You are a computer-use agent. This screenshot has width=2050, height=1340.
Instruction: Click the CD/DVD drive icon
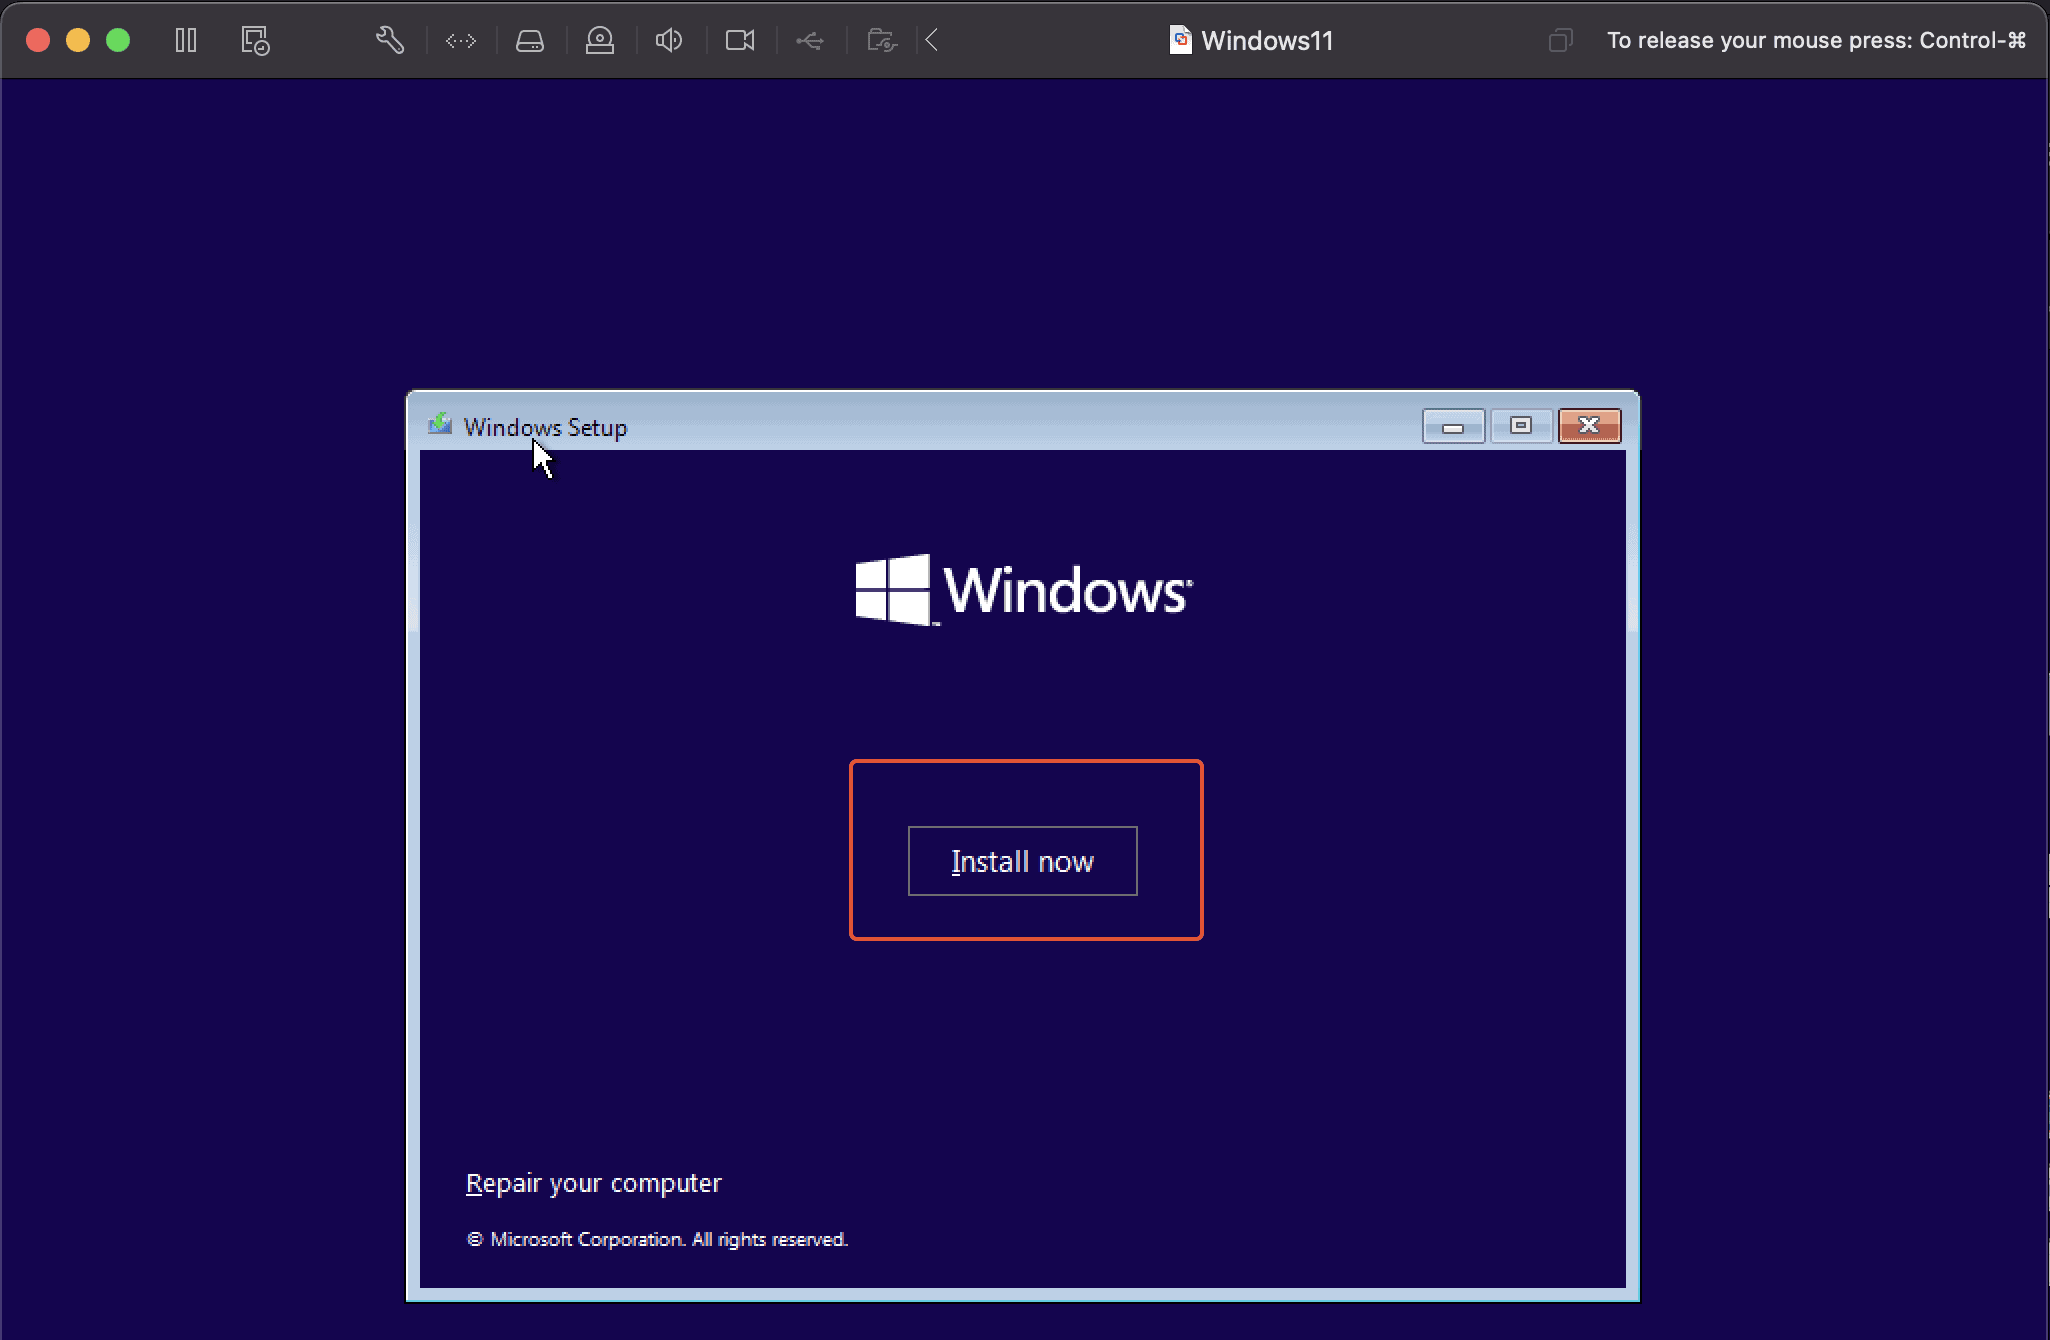[x=600, y=40]
